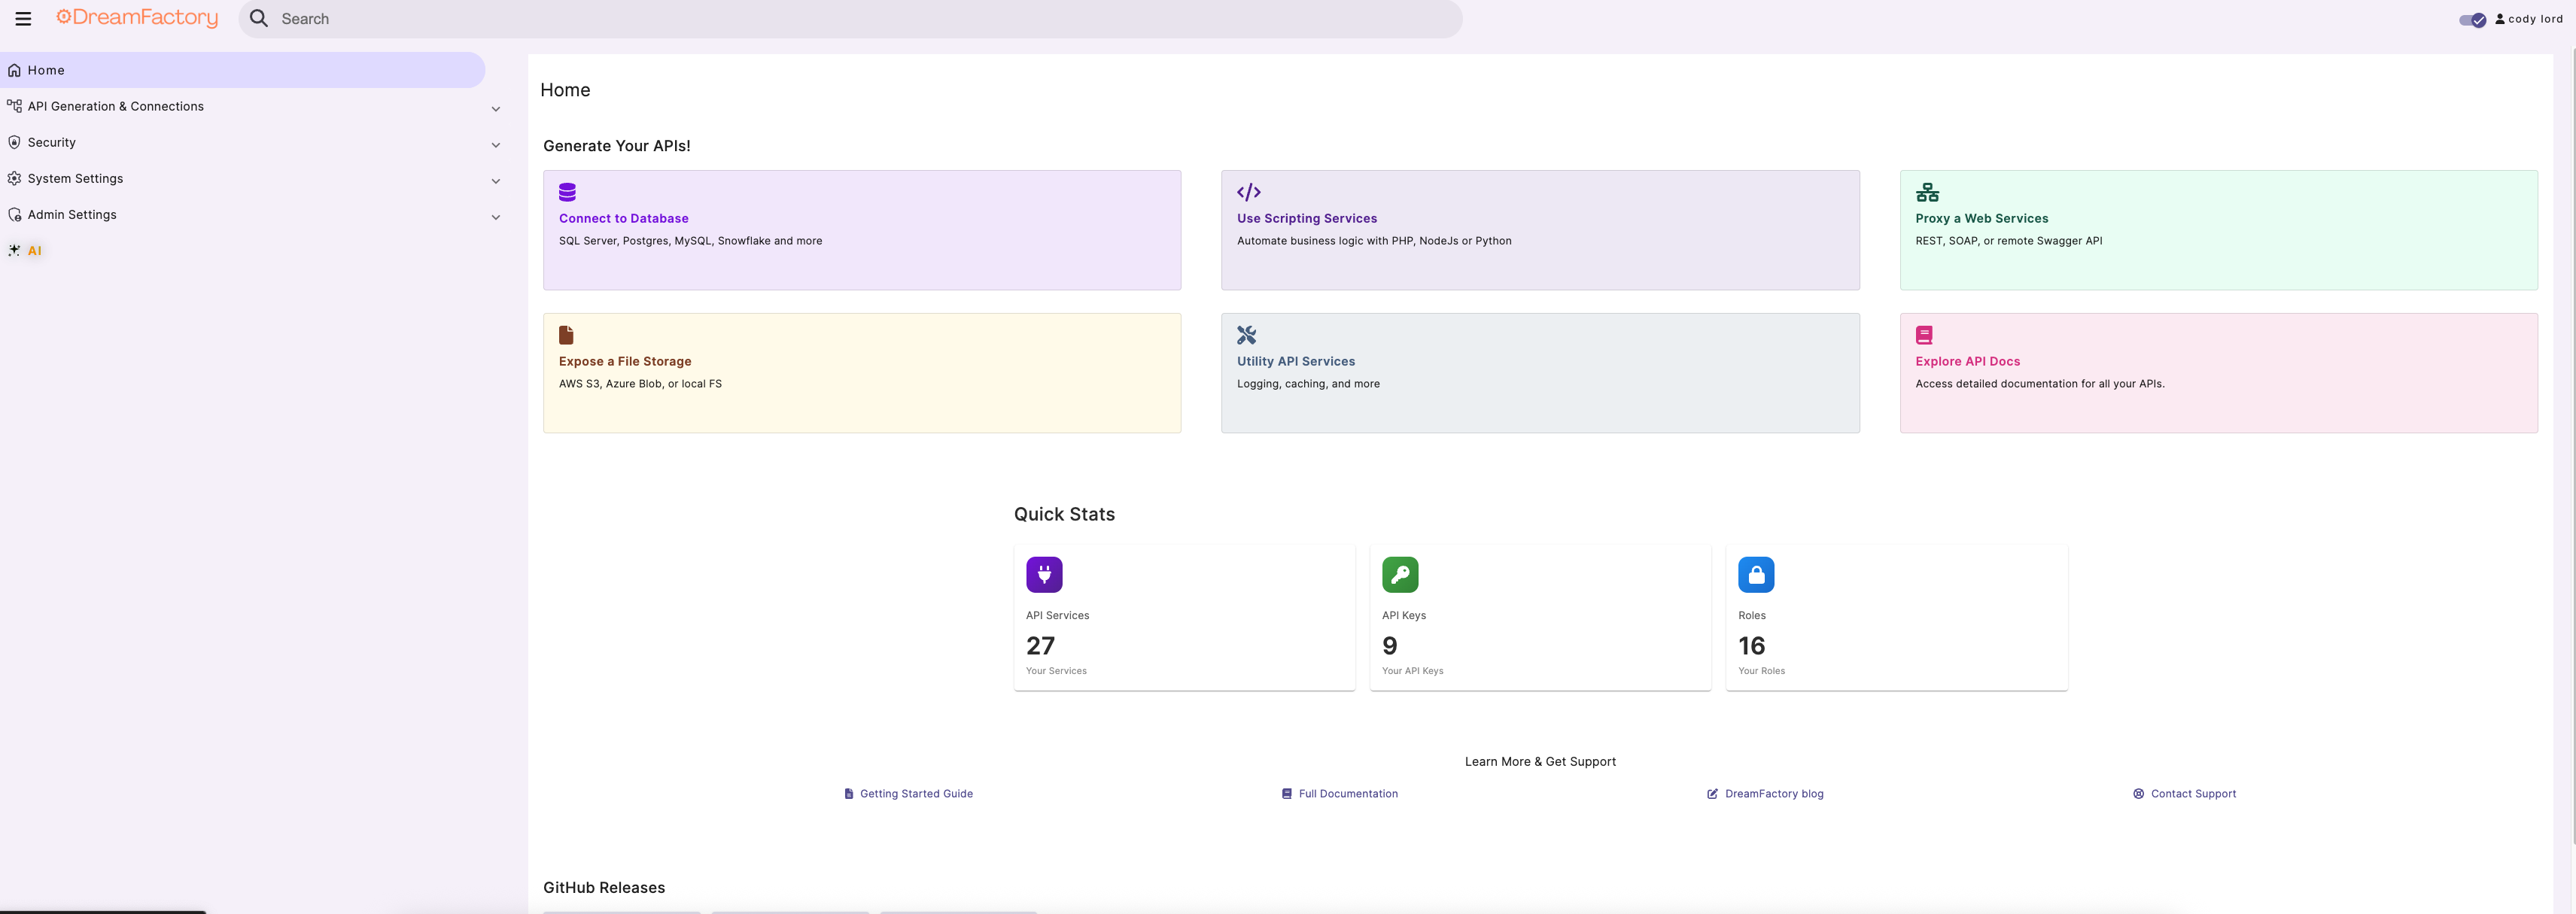Click the Full Documentation book icon
Screen dimensions: 2576x914
(1287, 794)
